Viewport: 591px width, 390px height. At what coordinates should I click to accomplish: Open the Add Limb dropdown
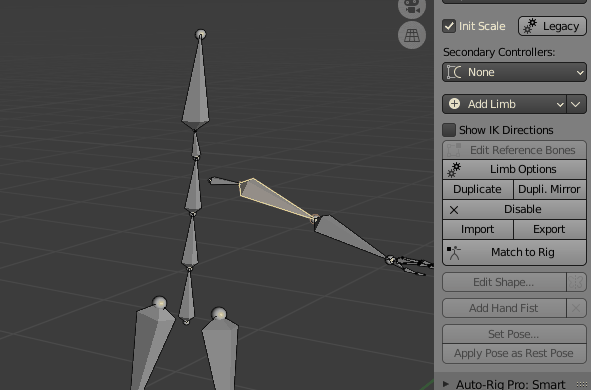[504, 104]
